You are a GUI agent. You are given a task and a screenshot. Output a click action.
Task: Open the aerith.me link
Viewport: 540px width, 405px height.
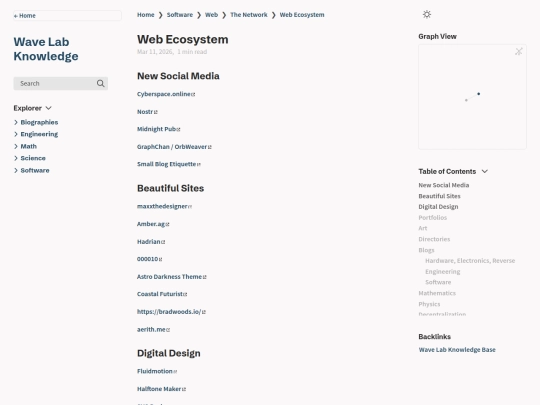click(153, 330)
